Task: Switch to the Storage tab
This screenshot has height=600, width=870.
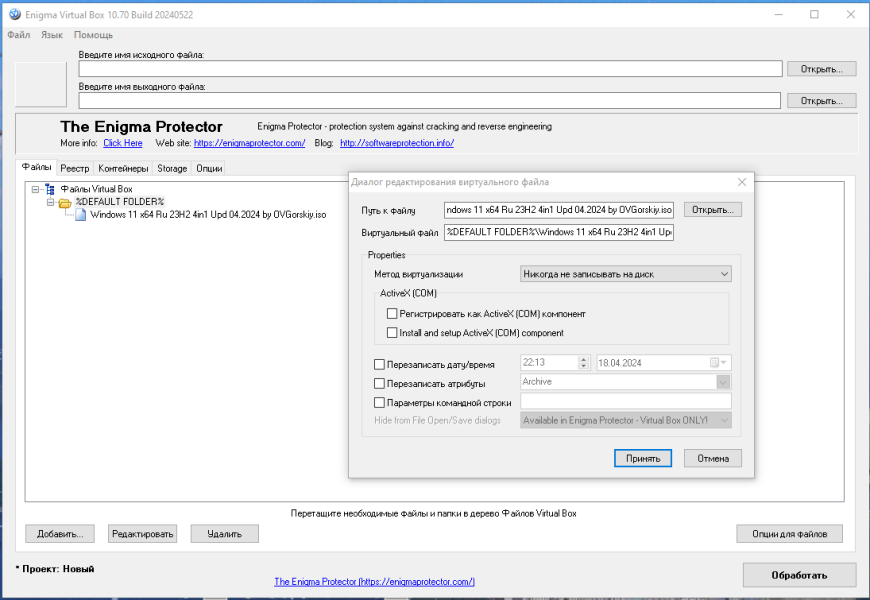Action: pyautogui.click(x=172, y=168)
